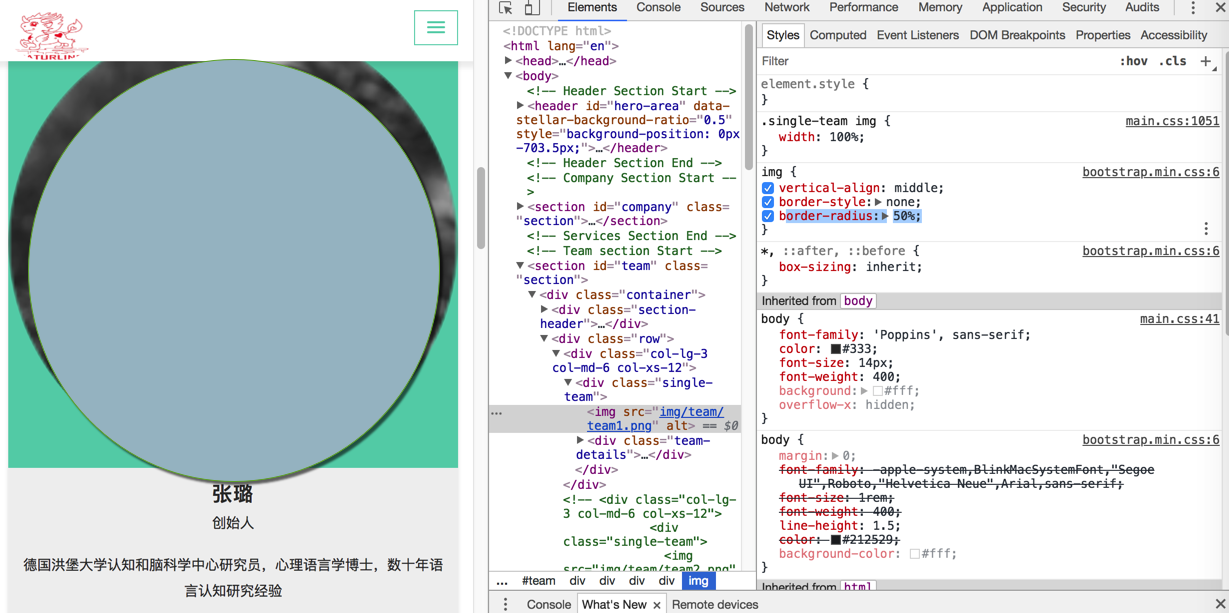1229x613 pixels.
Task: Open bootstrap.min.css:6 link for img rule
Action: pyautogui.click(x=1151, y=172)
